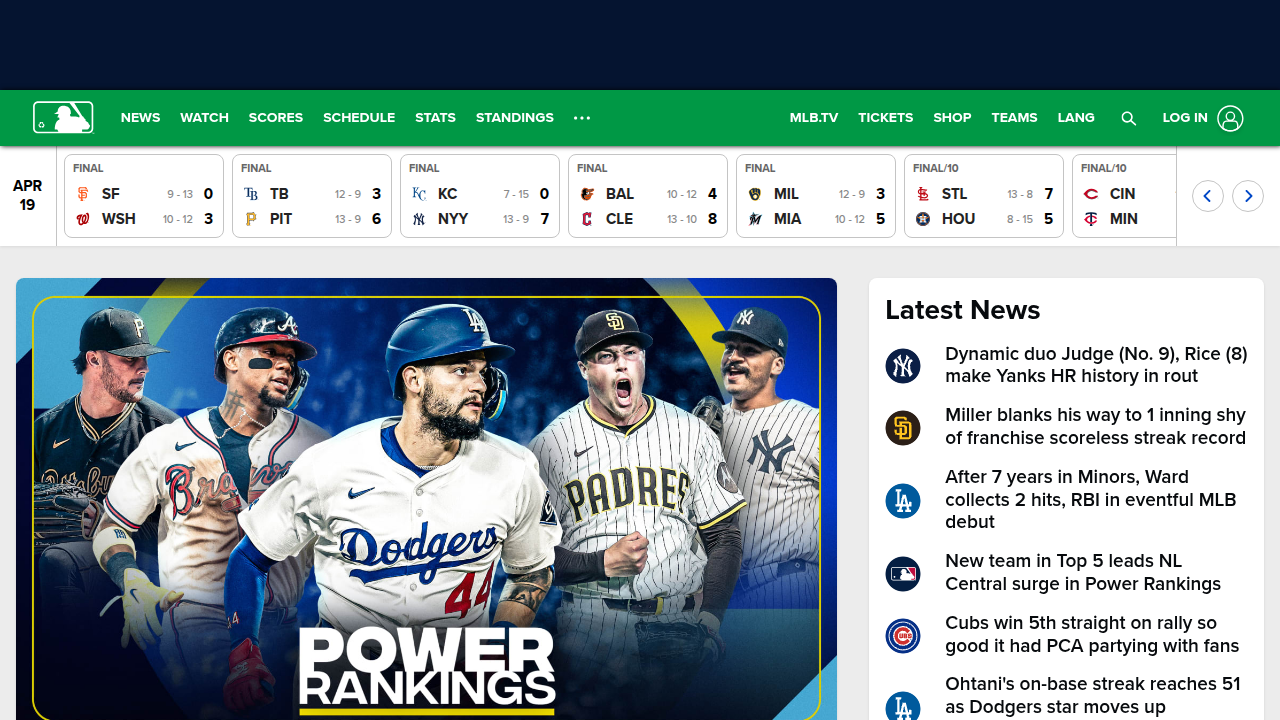
Task: Select the Padres icon next to Miller headline
Action: [903, 427]
